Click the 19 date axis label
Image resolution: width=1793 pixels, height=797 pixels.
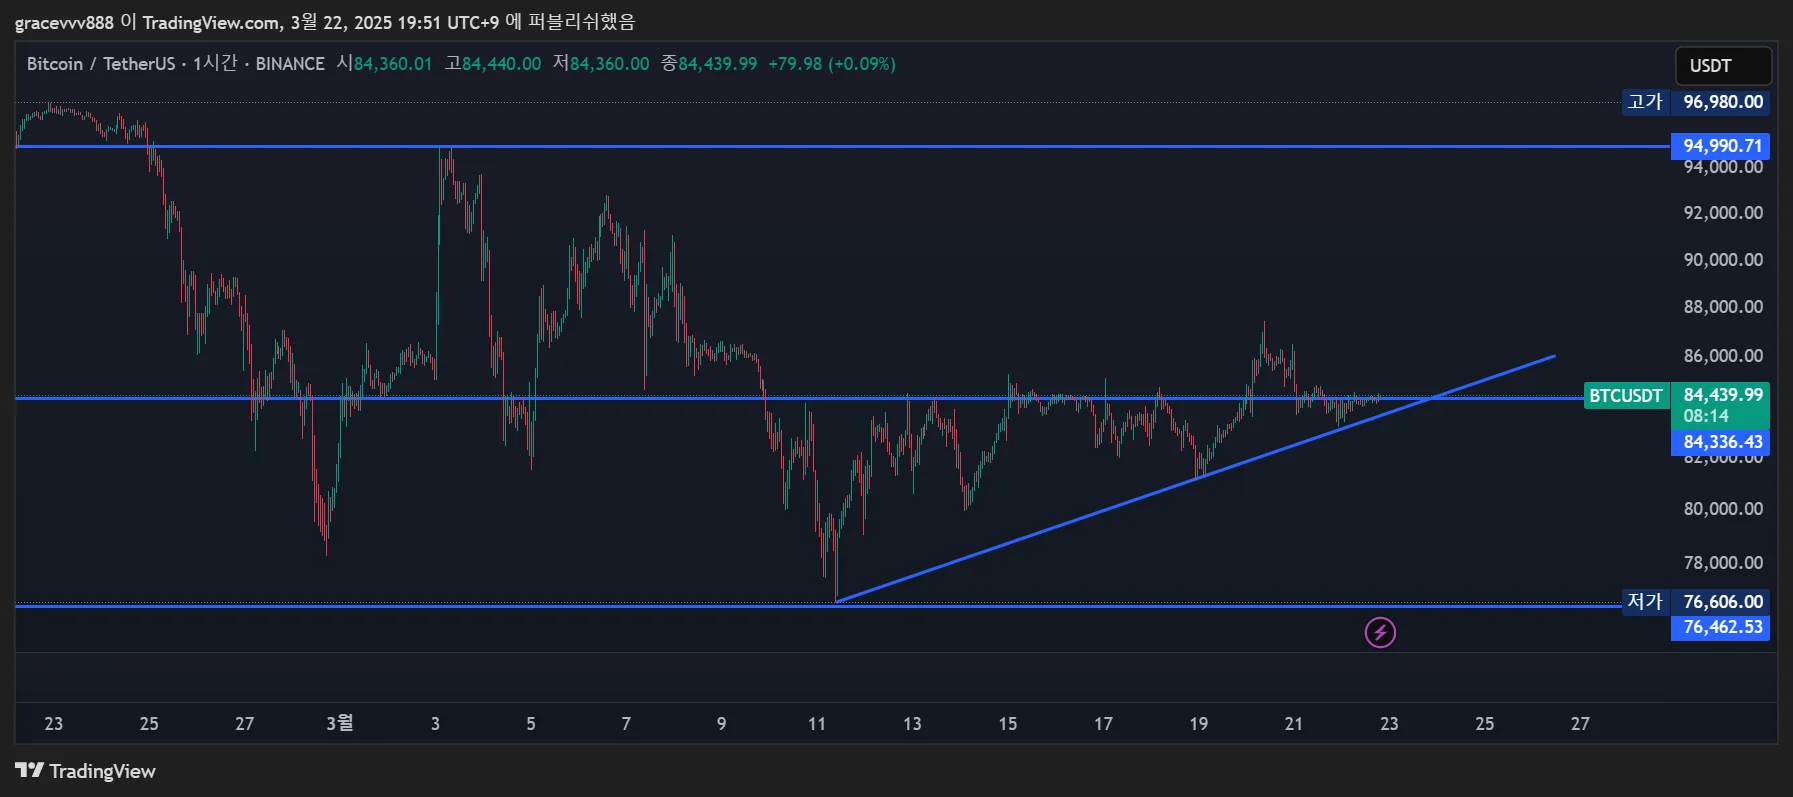pyautogui.click(x=1199, y=724)
